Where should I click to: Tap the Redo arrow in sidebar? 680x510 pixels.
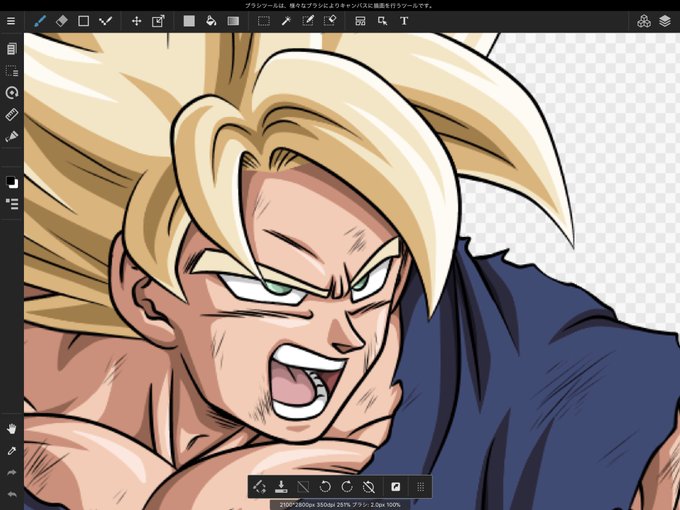tap(12, 473)
